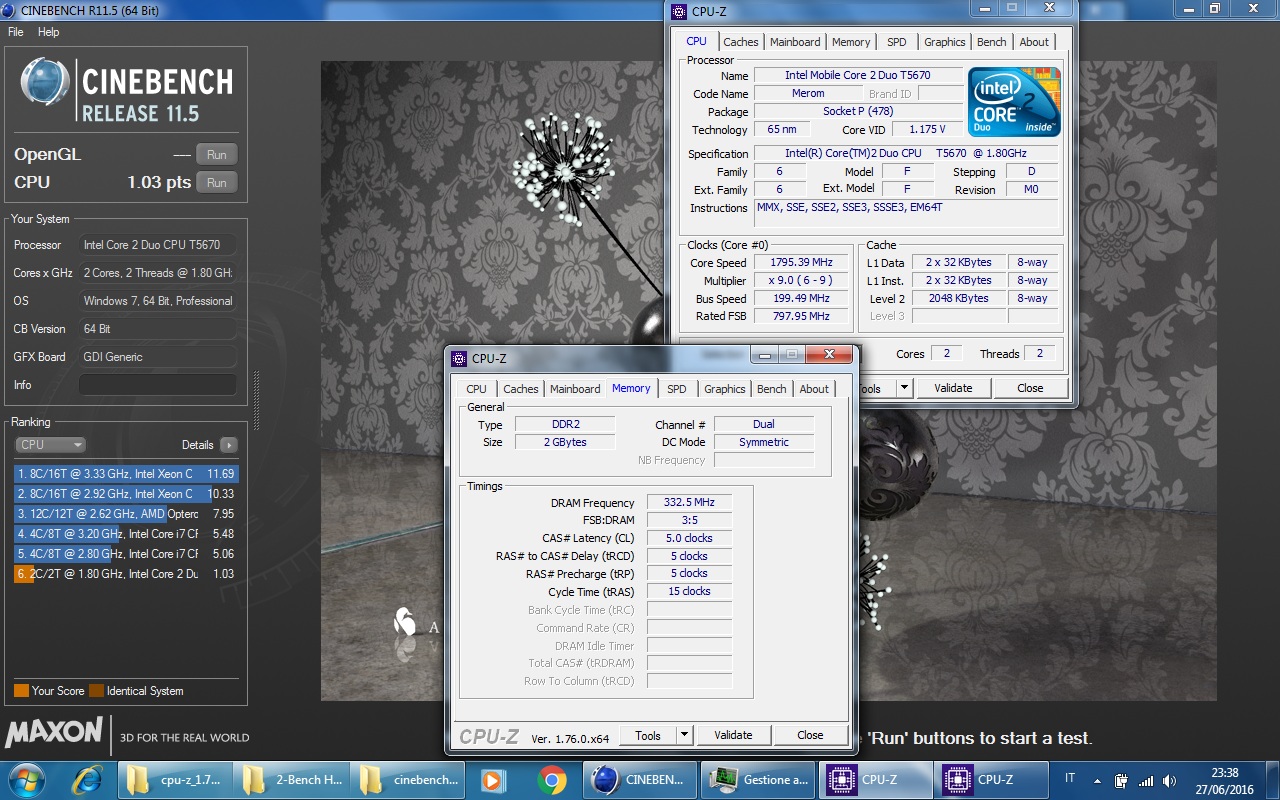Viewport: 1280px width, 800px height.
Task: Select ranking row 4C/8T @ 2.80 GHz
Action: point(126,554)
